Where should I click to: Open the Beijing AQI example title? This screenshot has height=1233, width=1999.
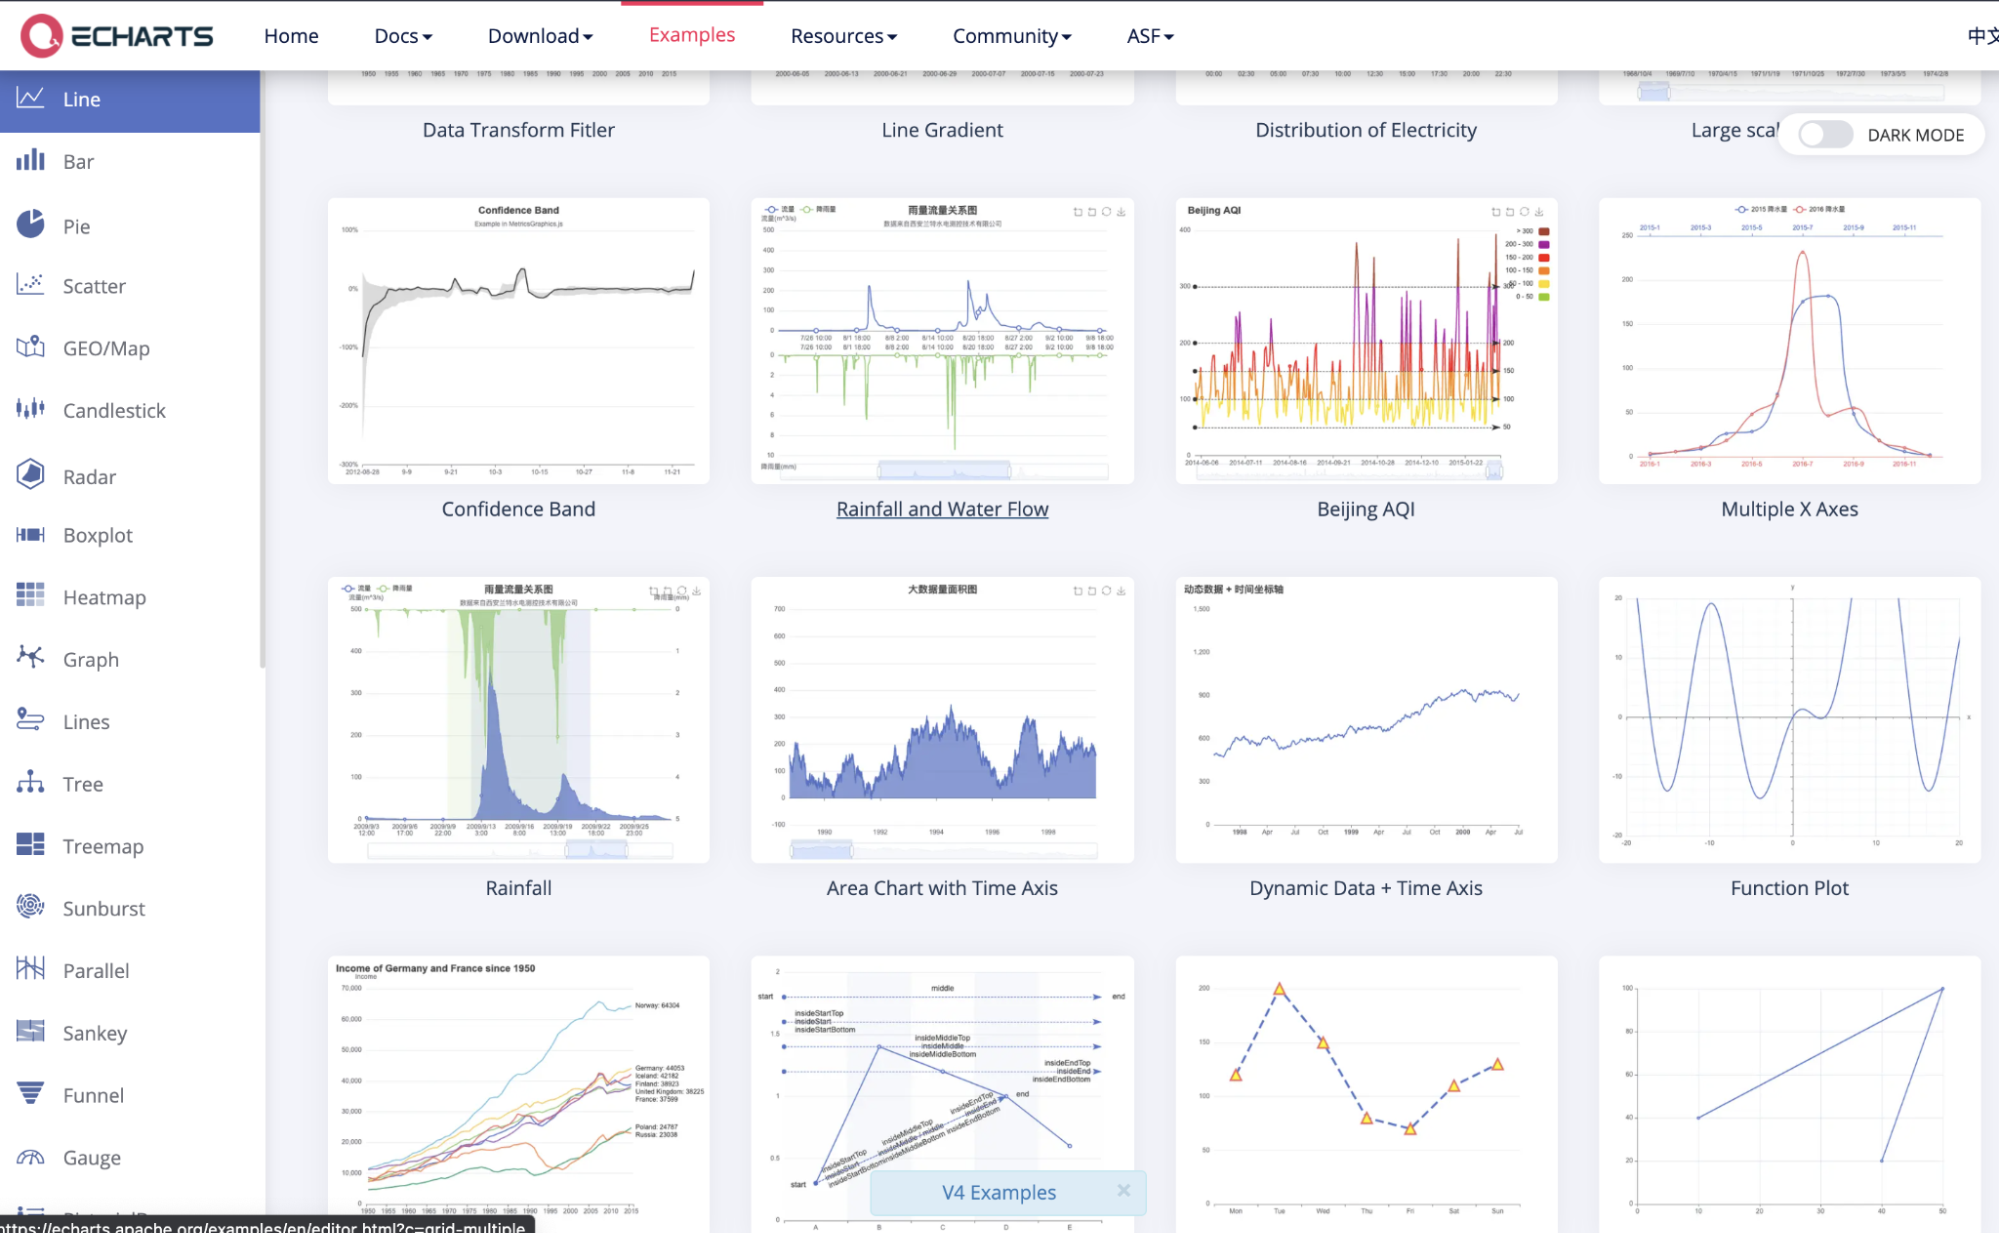pos(1366,509)
